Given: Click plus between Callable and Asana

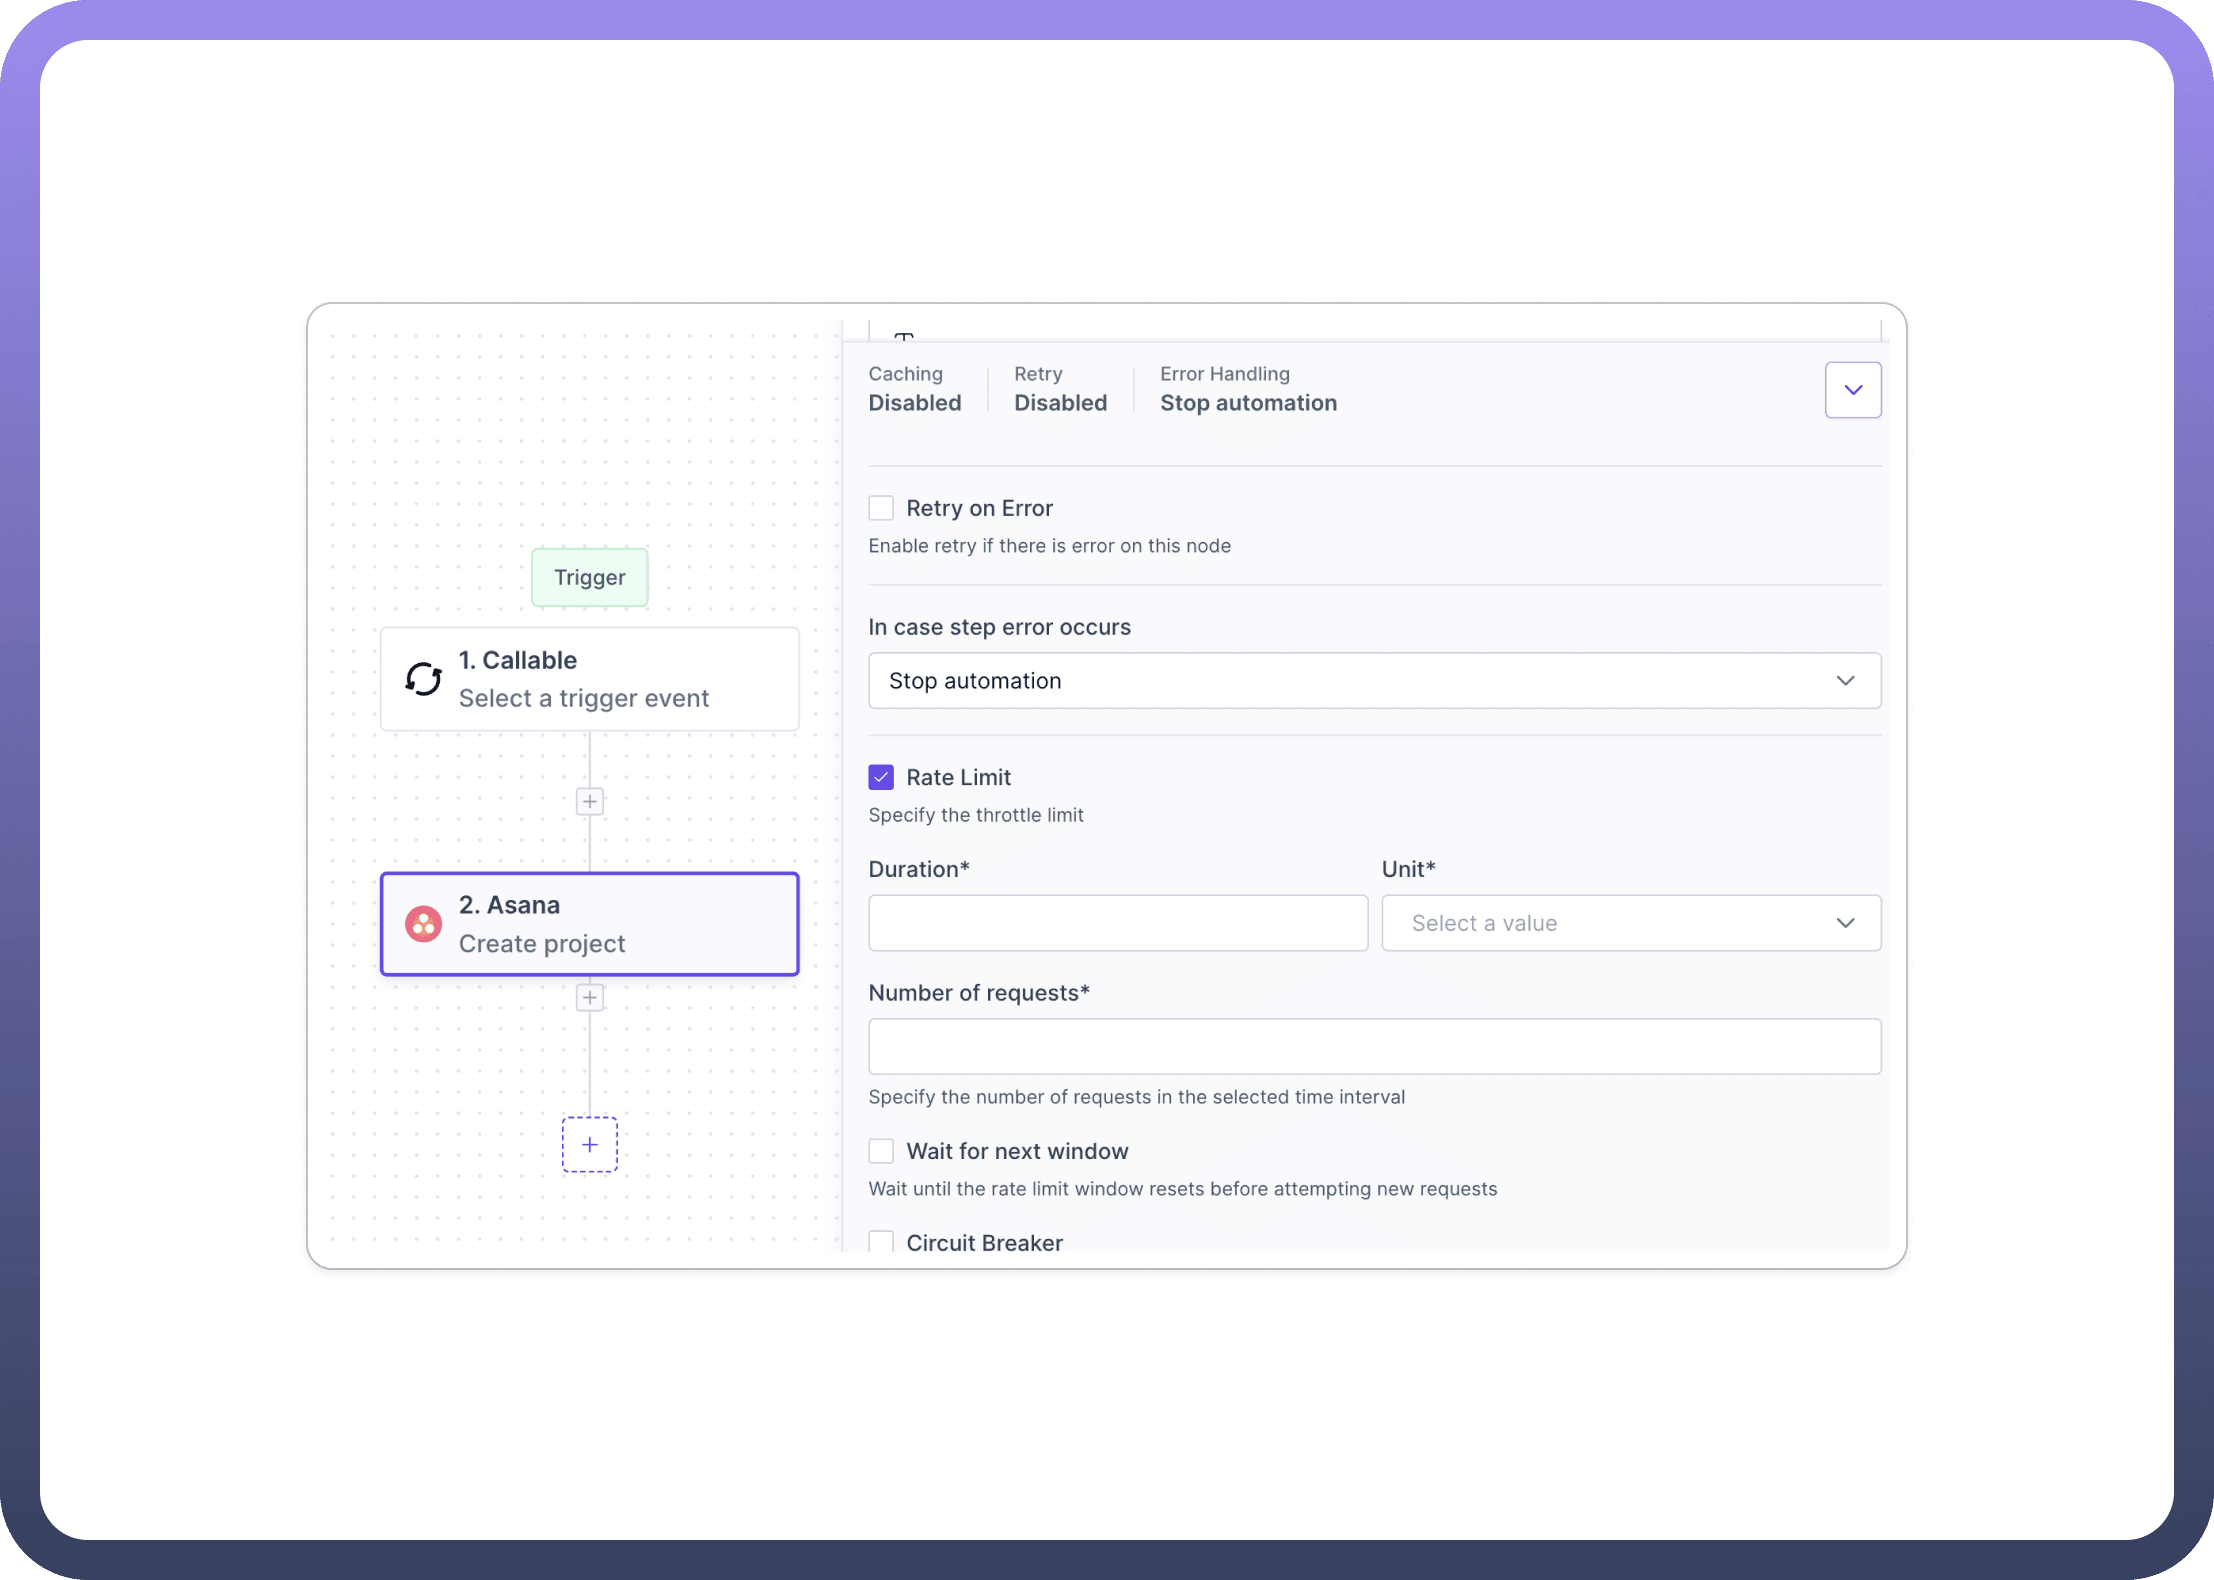Looking at the screenshot, I should 590,801.
